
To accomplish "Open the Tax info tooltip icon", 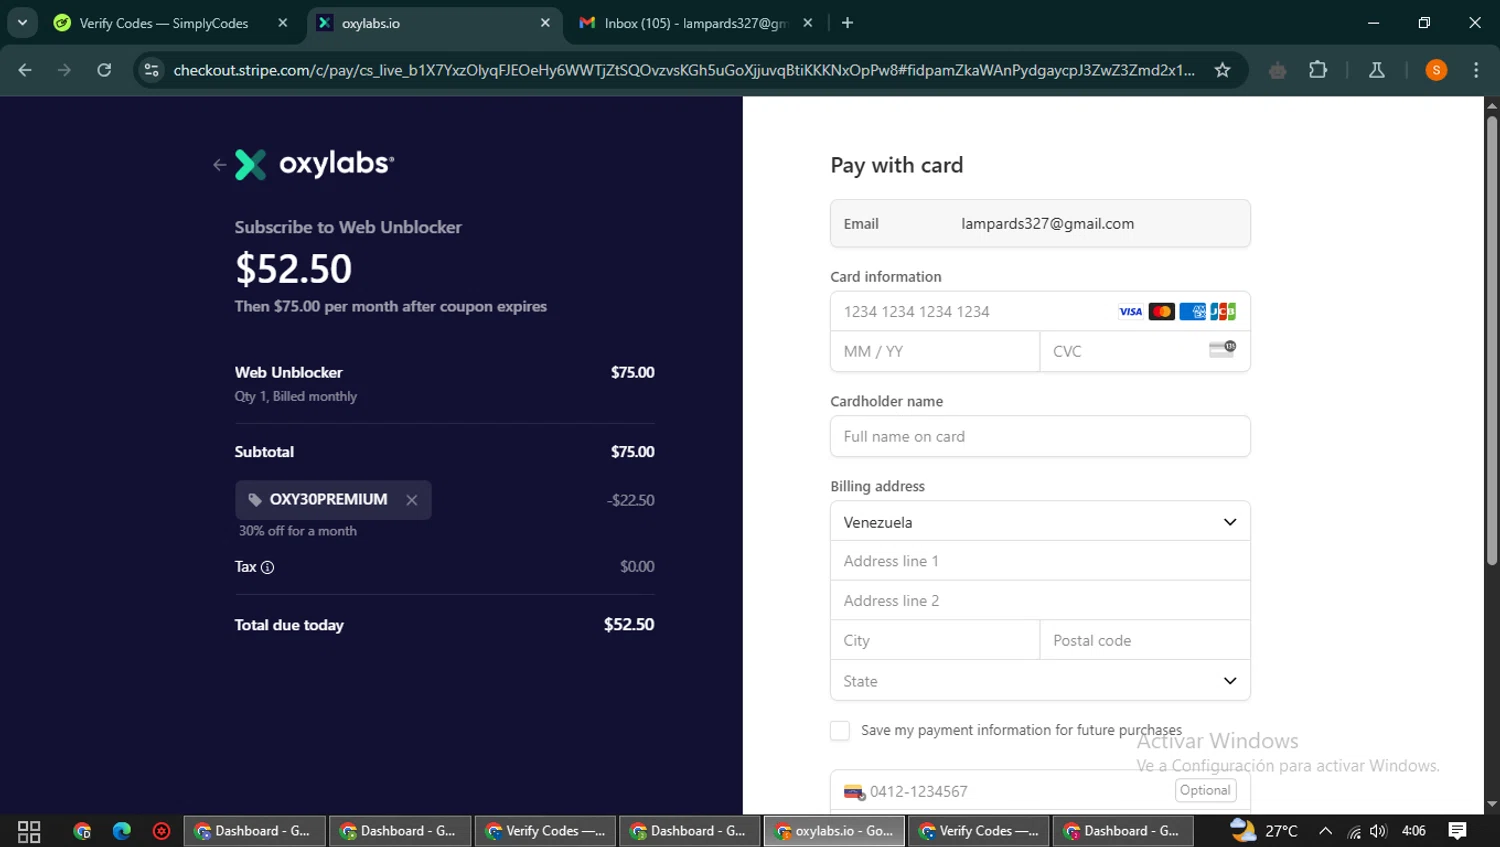I will [268, 567].
